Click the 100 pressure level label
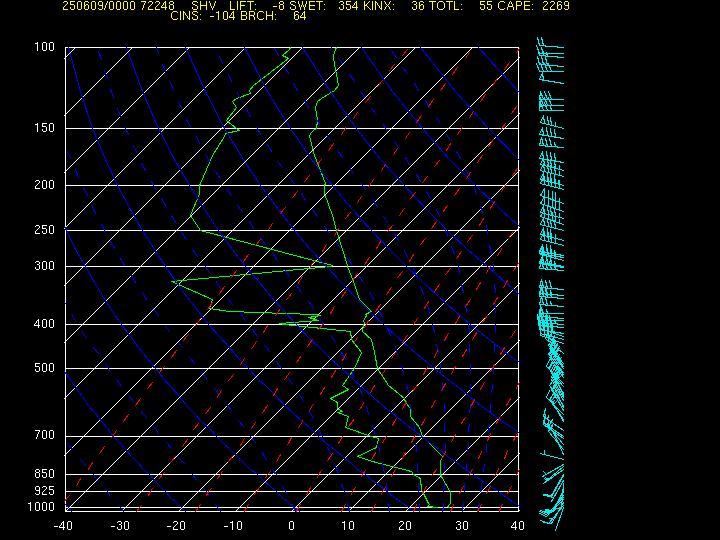The height and width of the screenshot is (540, 720). click(x=45, y=47)
